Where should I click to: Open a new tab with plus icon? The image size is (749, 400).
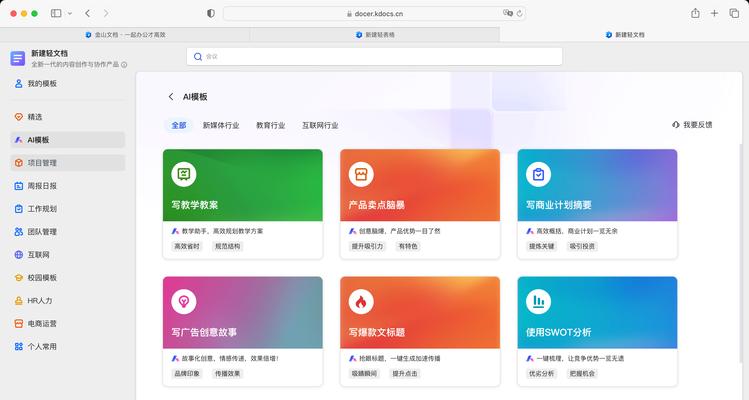[x=714, y=13]
